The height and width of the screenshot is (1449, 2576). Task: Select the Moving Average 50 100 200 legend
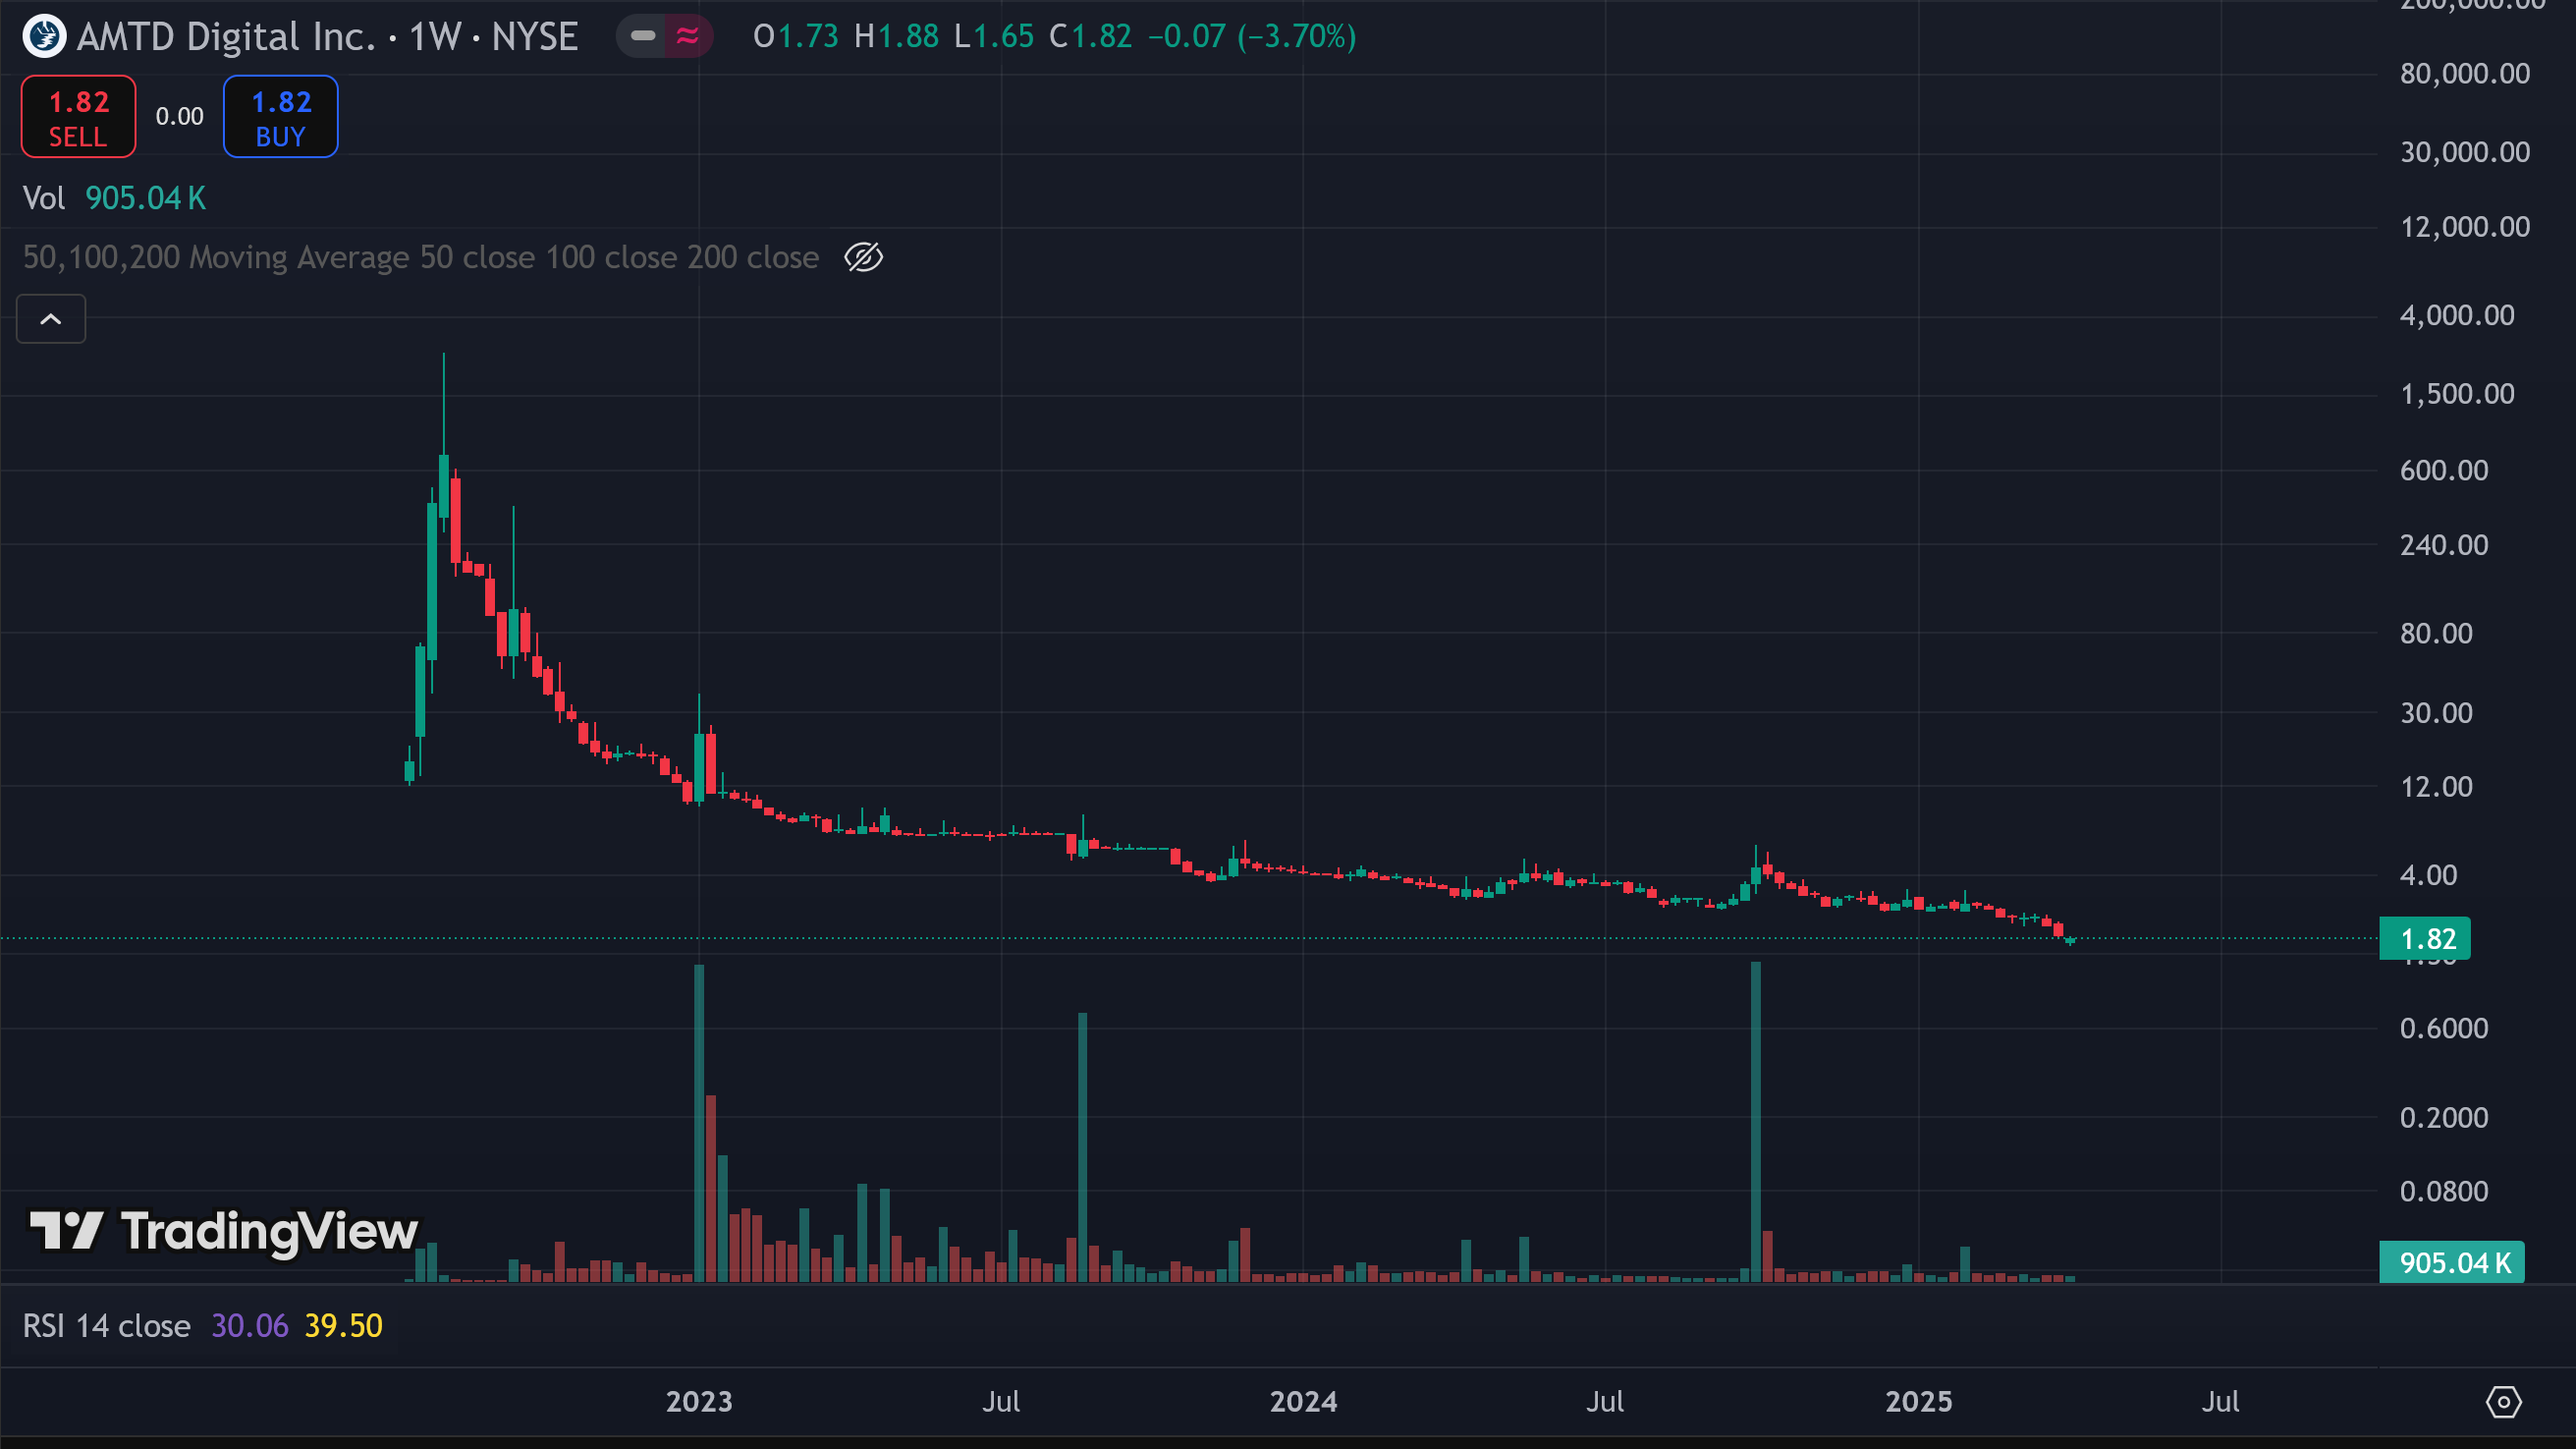420,258
